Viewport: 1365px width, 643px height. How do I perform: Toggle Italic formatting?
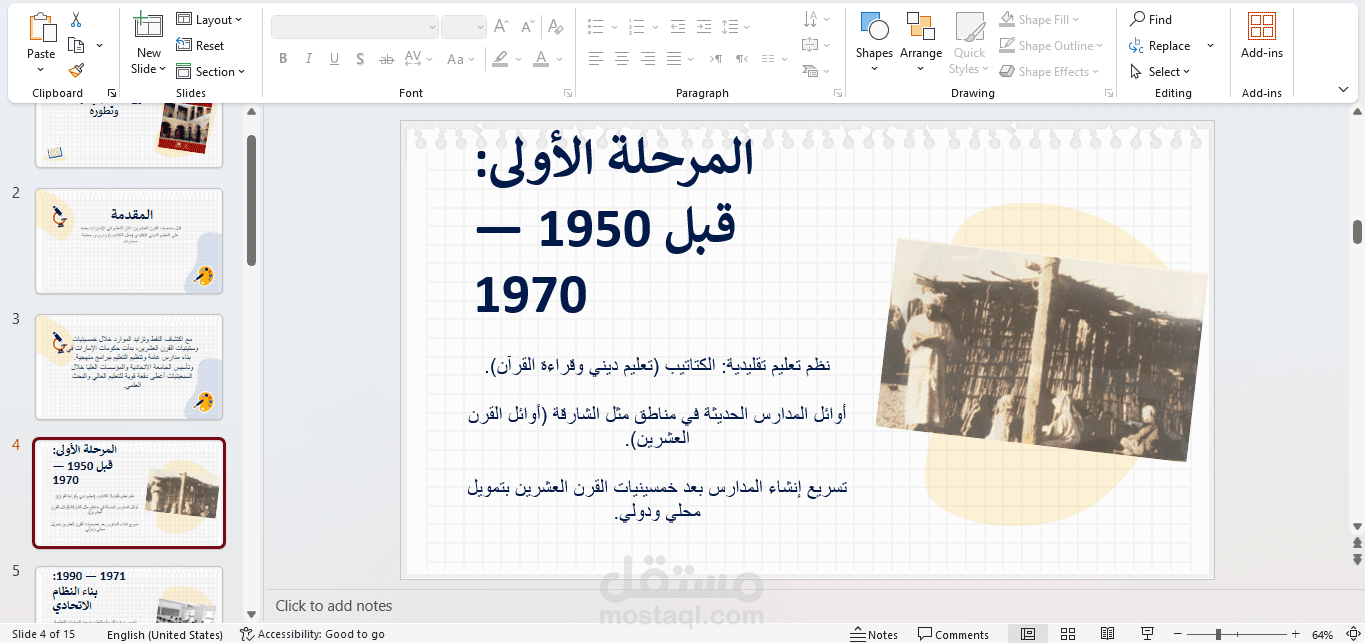(308, 59)
